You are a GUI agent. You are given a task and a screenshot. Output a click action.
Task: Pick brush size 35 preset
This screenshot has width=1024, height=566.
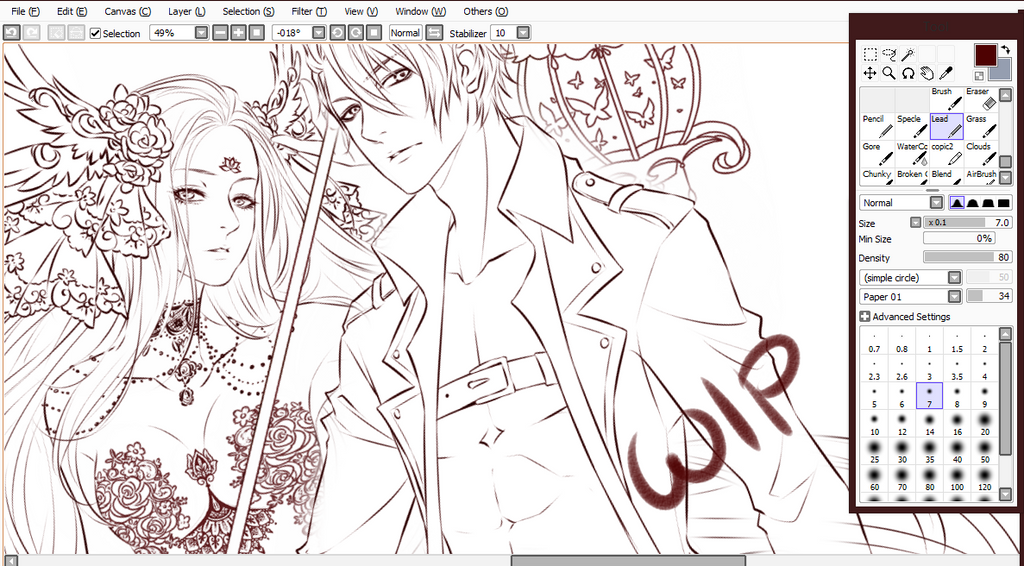(x=929, y=450)
